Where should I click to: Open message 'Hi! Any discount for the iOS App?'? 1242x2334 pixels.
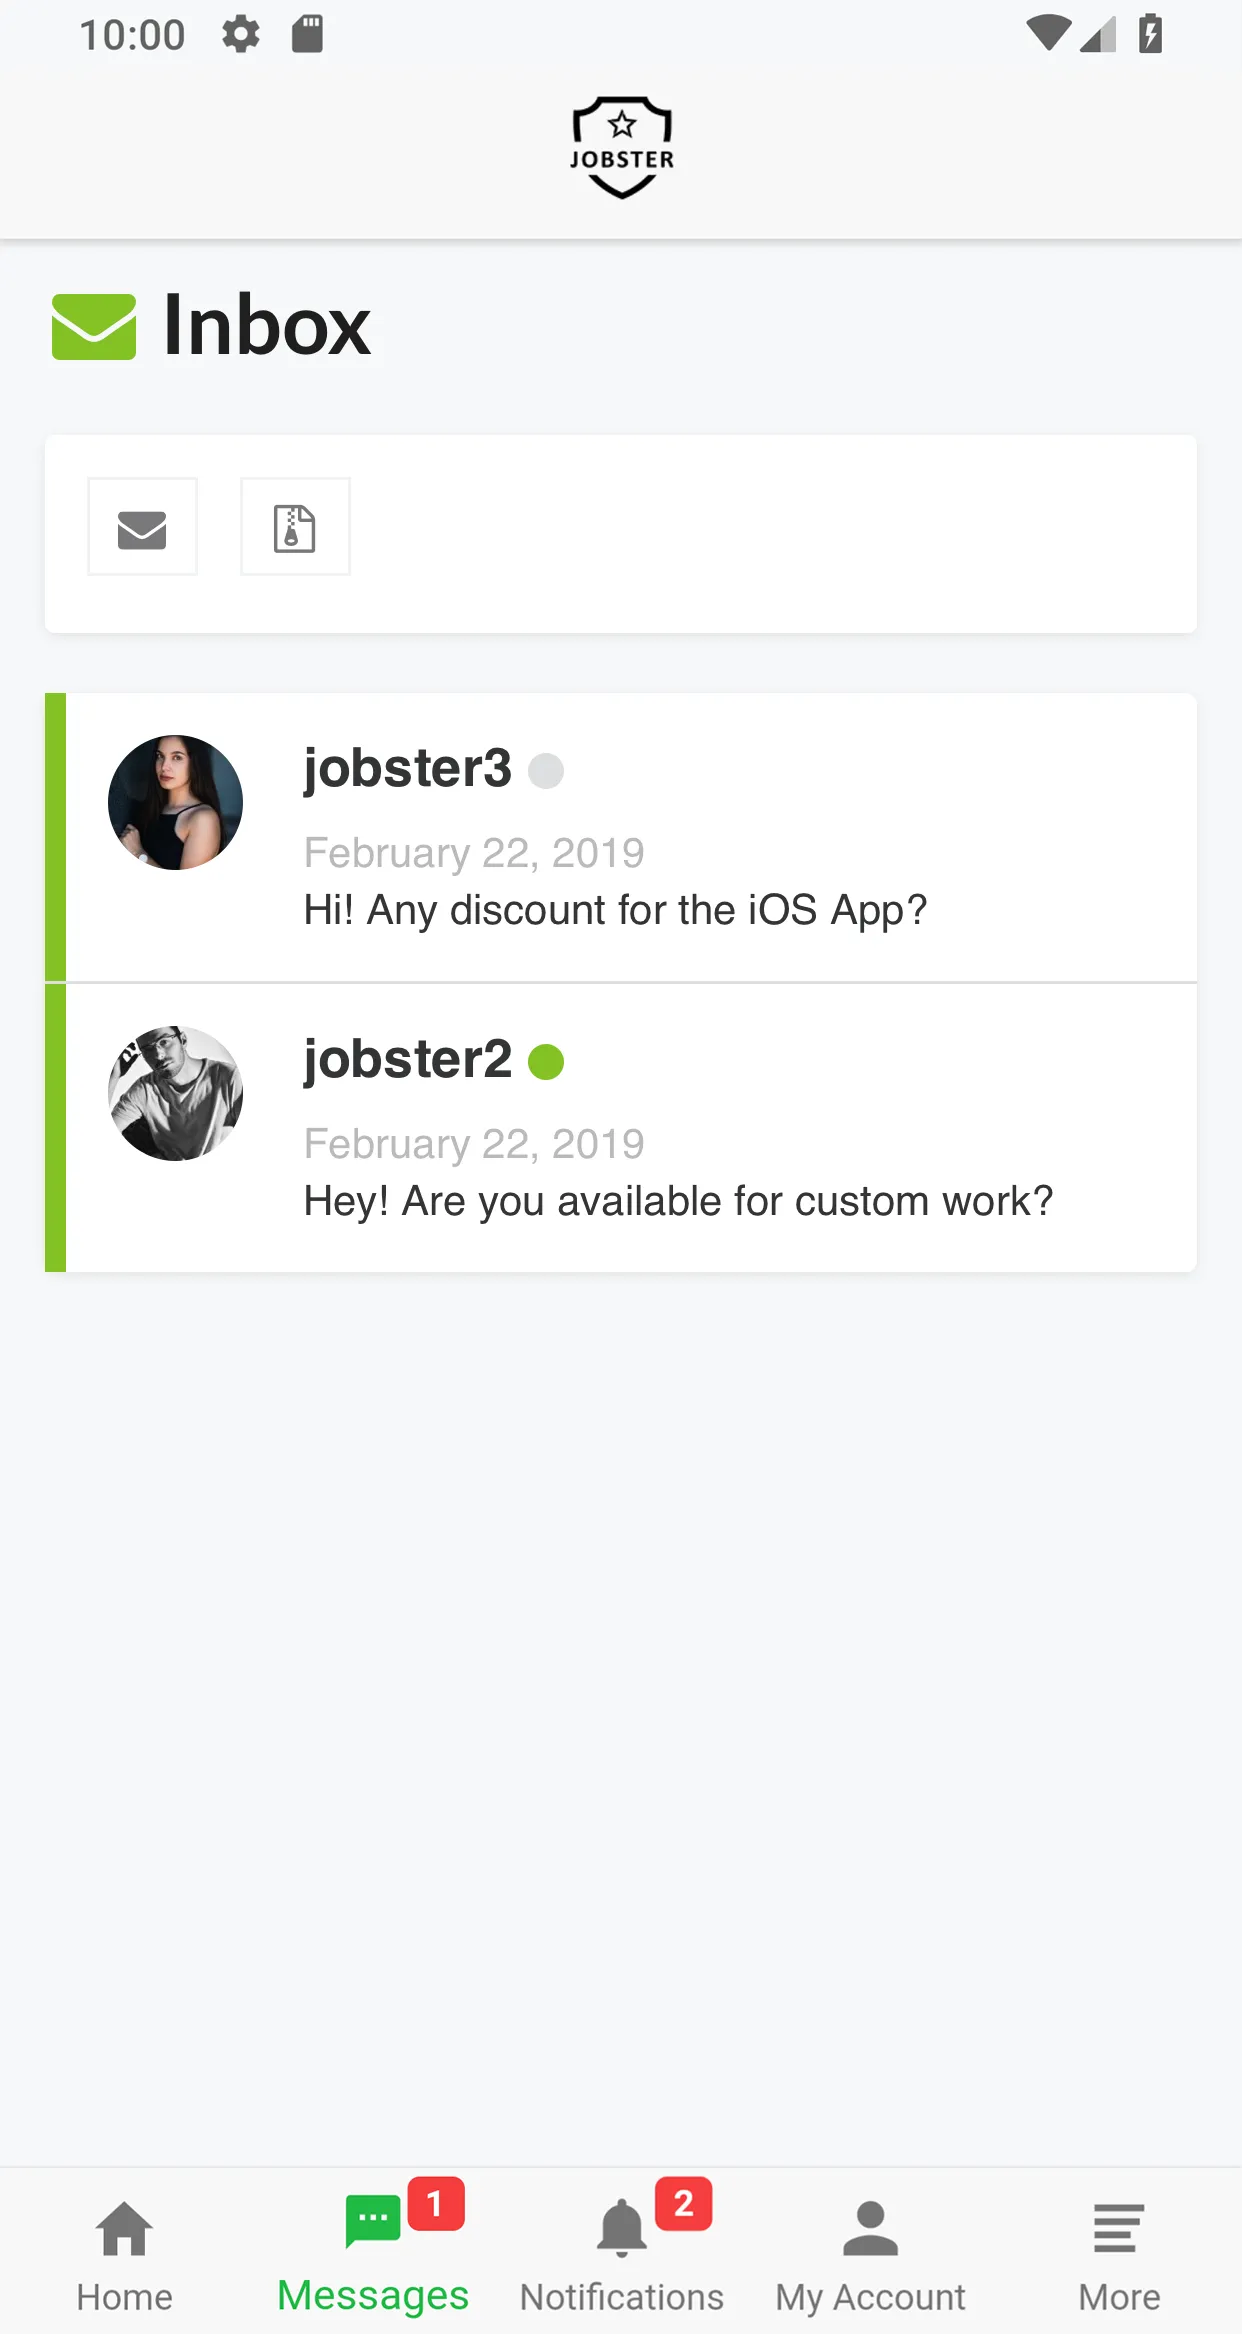(x=615, y=911)
